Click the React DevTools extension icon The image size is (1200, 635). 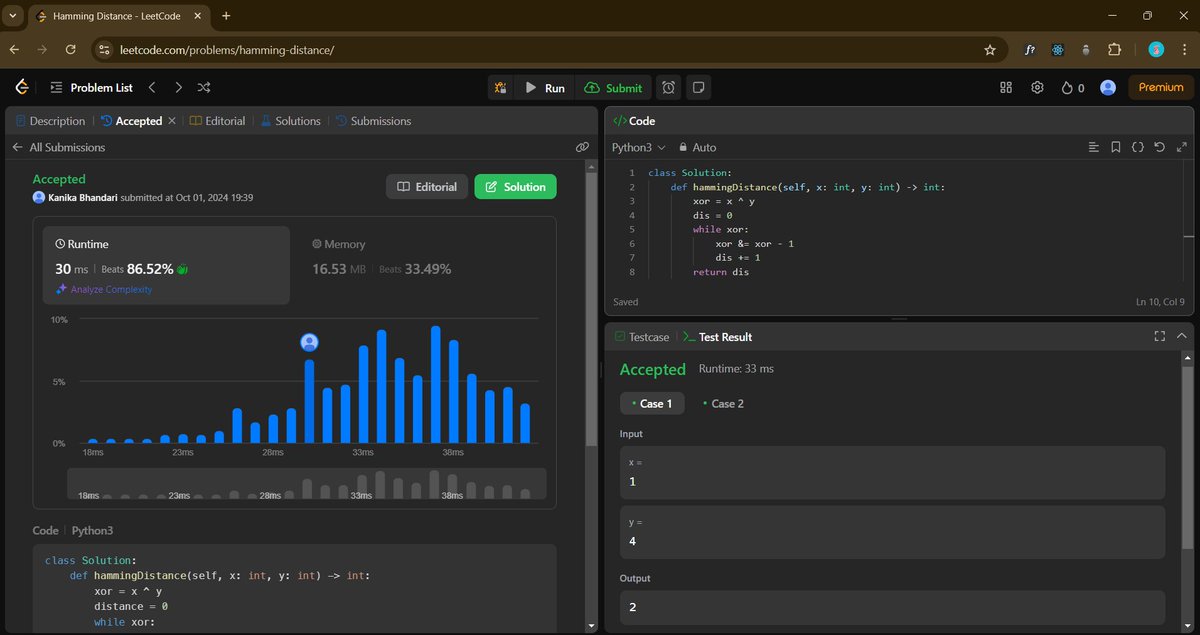[1057, 50]
